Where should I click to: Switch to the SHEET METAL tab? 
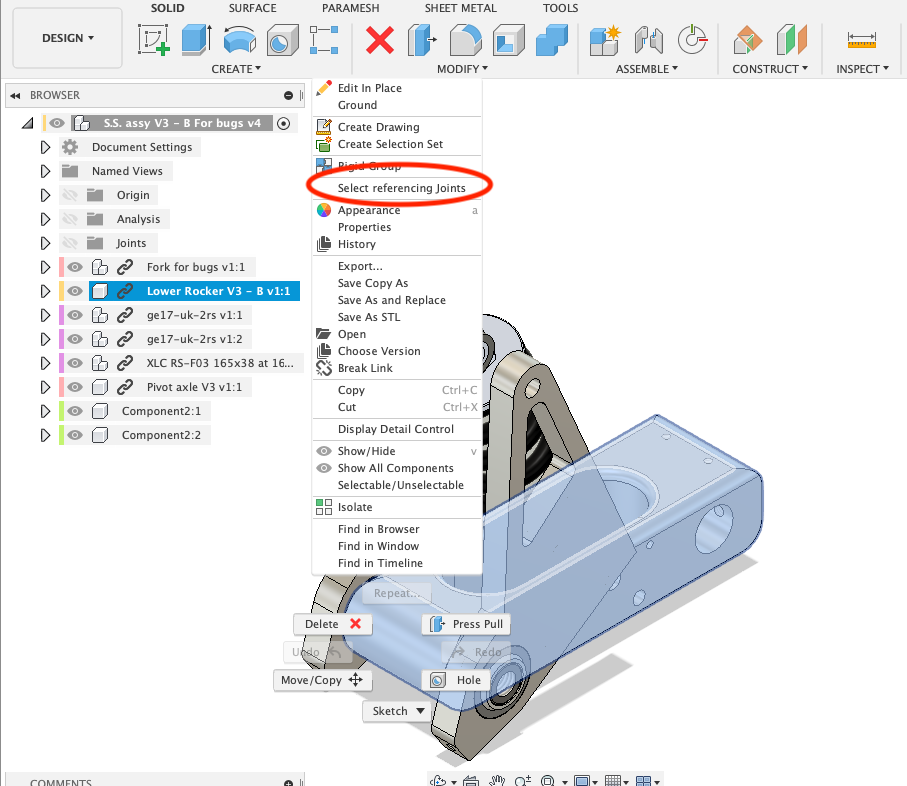pos(460,8)
